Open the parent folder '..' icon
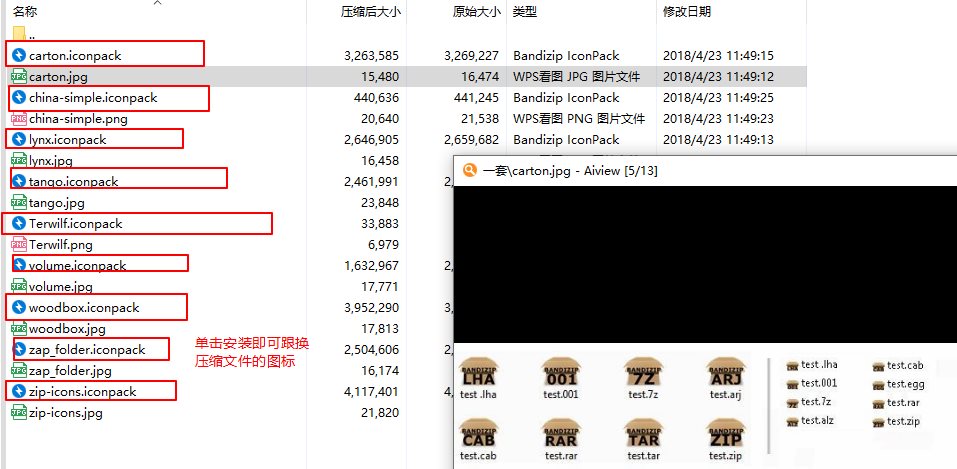 (x=19, y=33)
